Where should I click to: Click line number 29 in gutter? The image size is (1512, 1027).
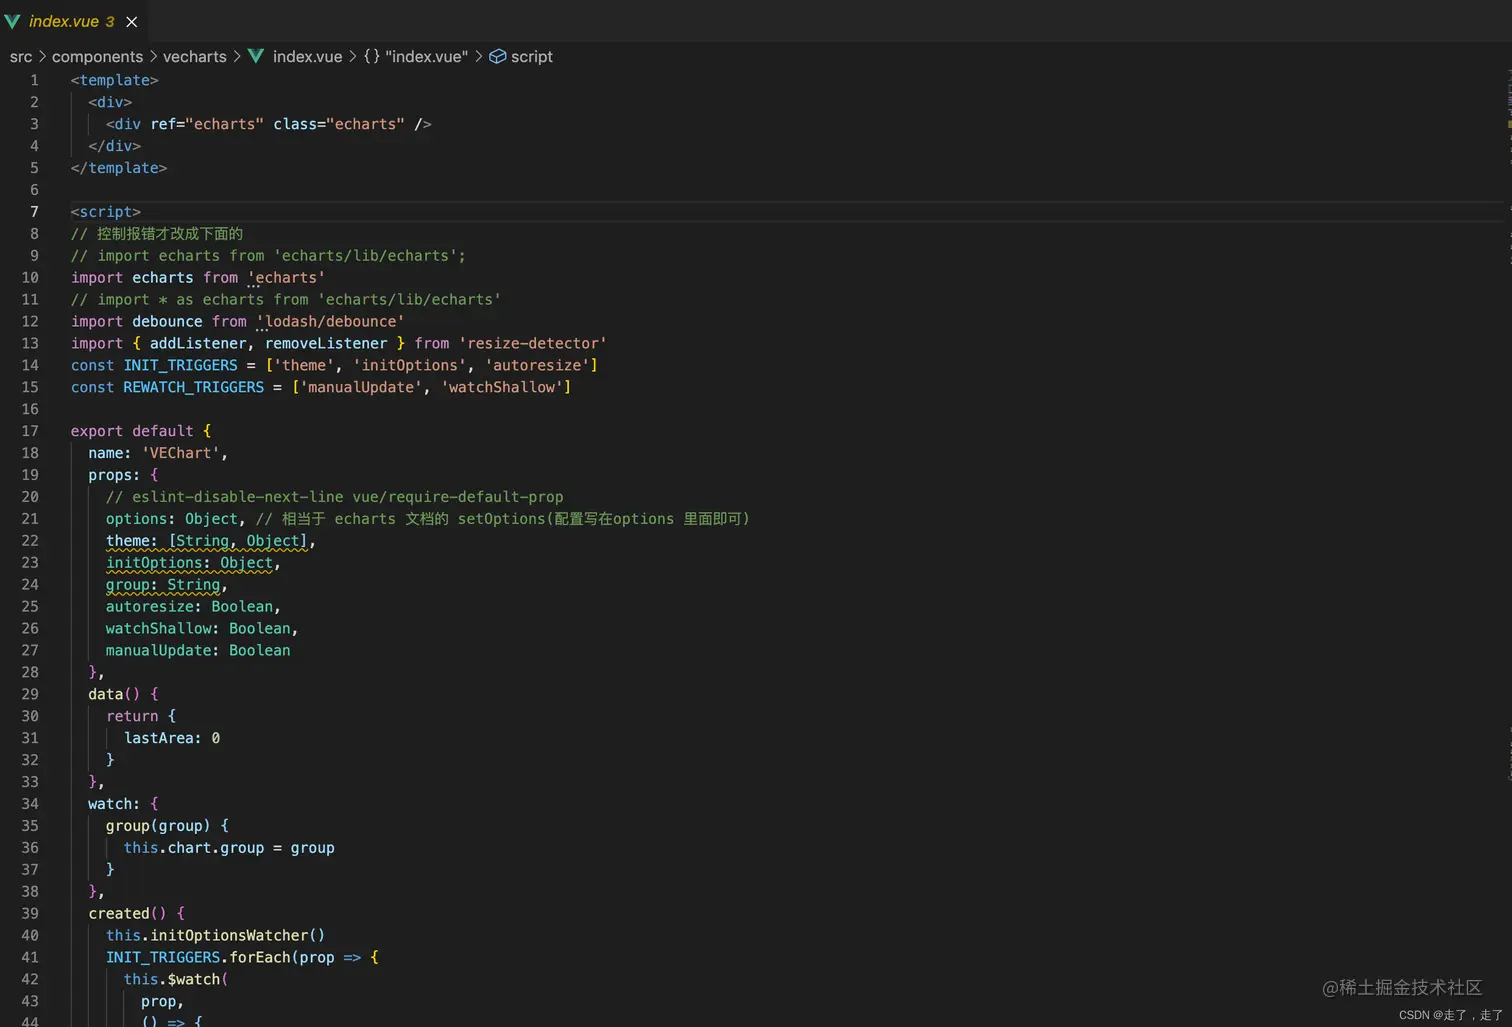point(30,694)
